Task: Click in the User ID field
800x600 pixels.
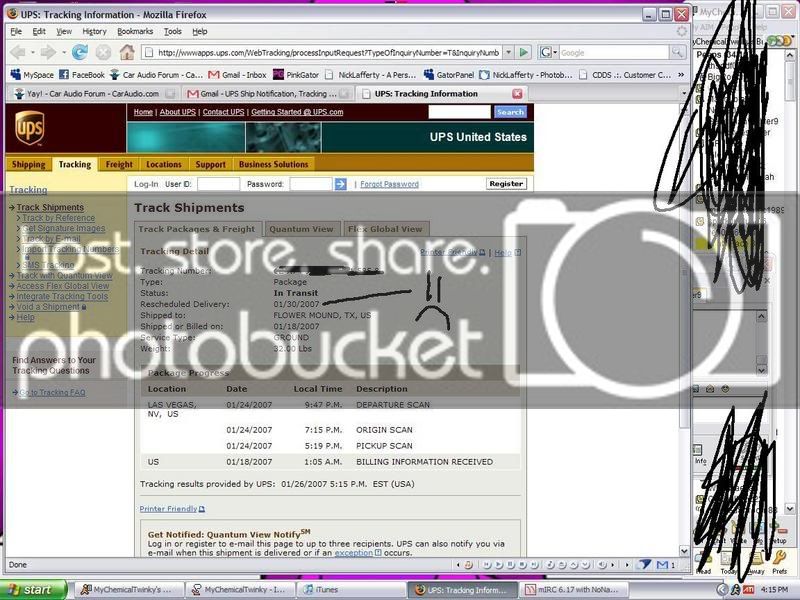Action: point(218,184)
